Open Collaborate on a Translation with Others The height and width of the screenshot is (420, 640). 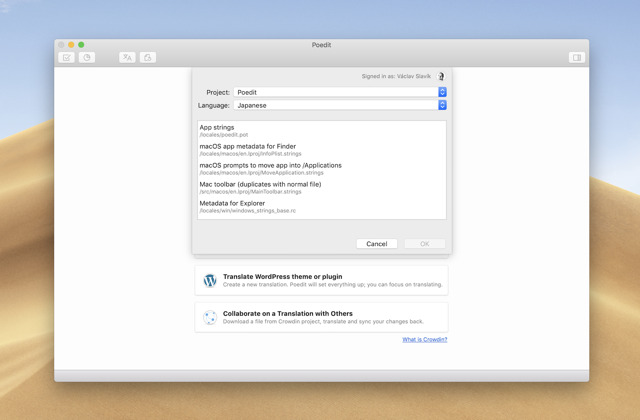coord(322,317)
